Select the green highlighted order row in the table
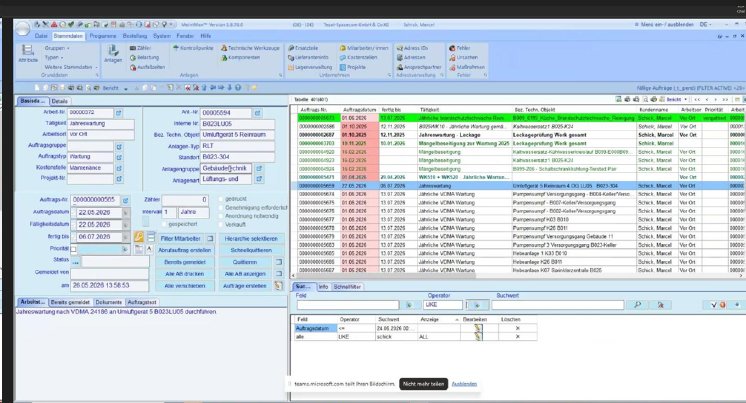Screen dimensions: 746x403 click(x=519, y=118)
